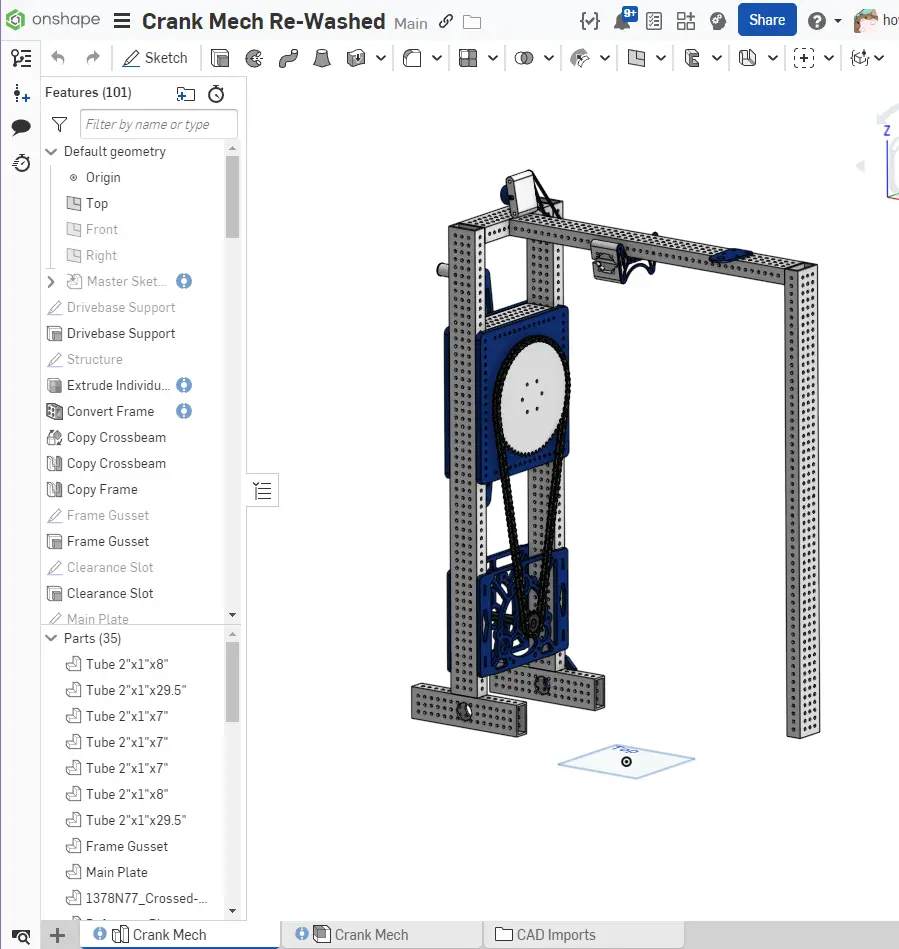This screenshot has height=949, width=899.
Task: Select the Sweep tool
Action: pos(287,57)
